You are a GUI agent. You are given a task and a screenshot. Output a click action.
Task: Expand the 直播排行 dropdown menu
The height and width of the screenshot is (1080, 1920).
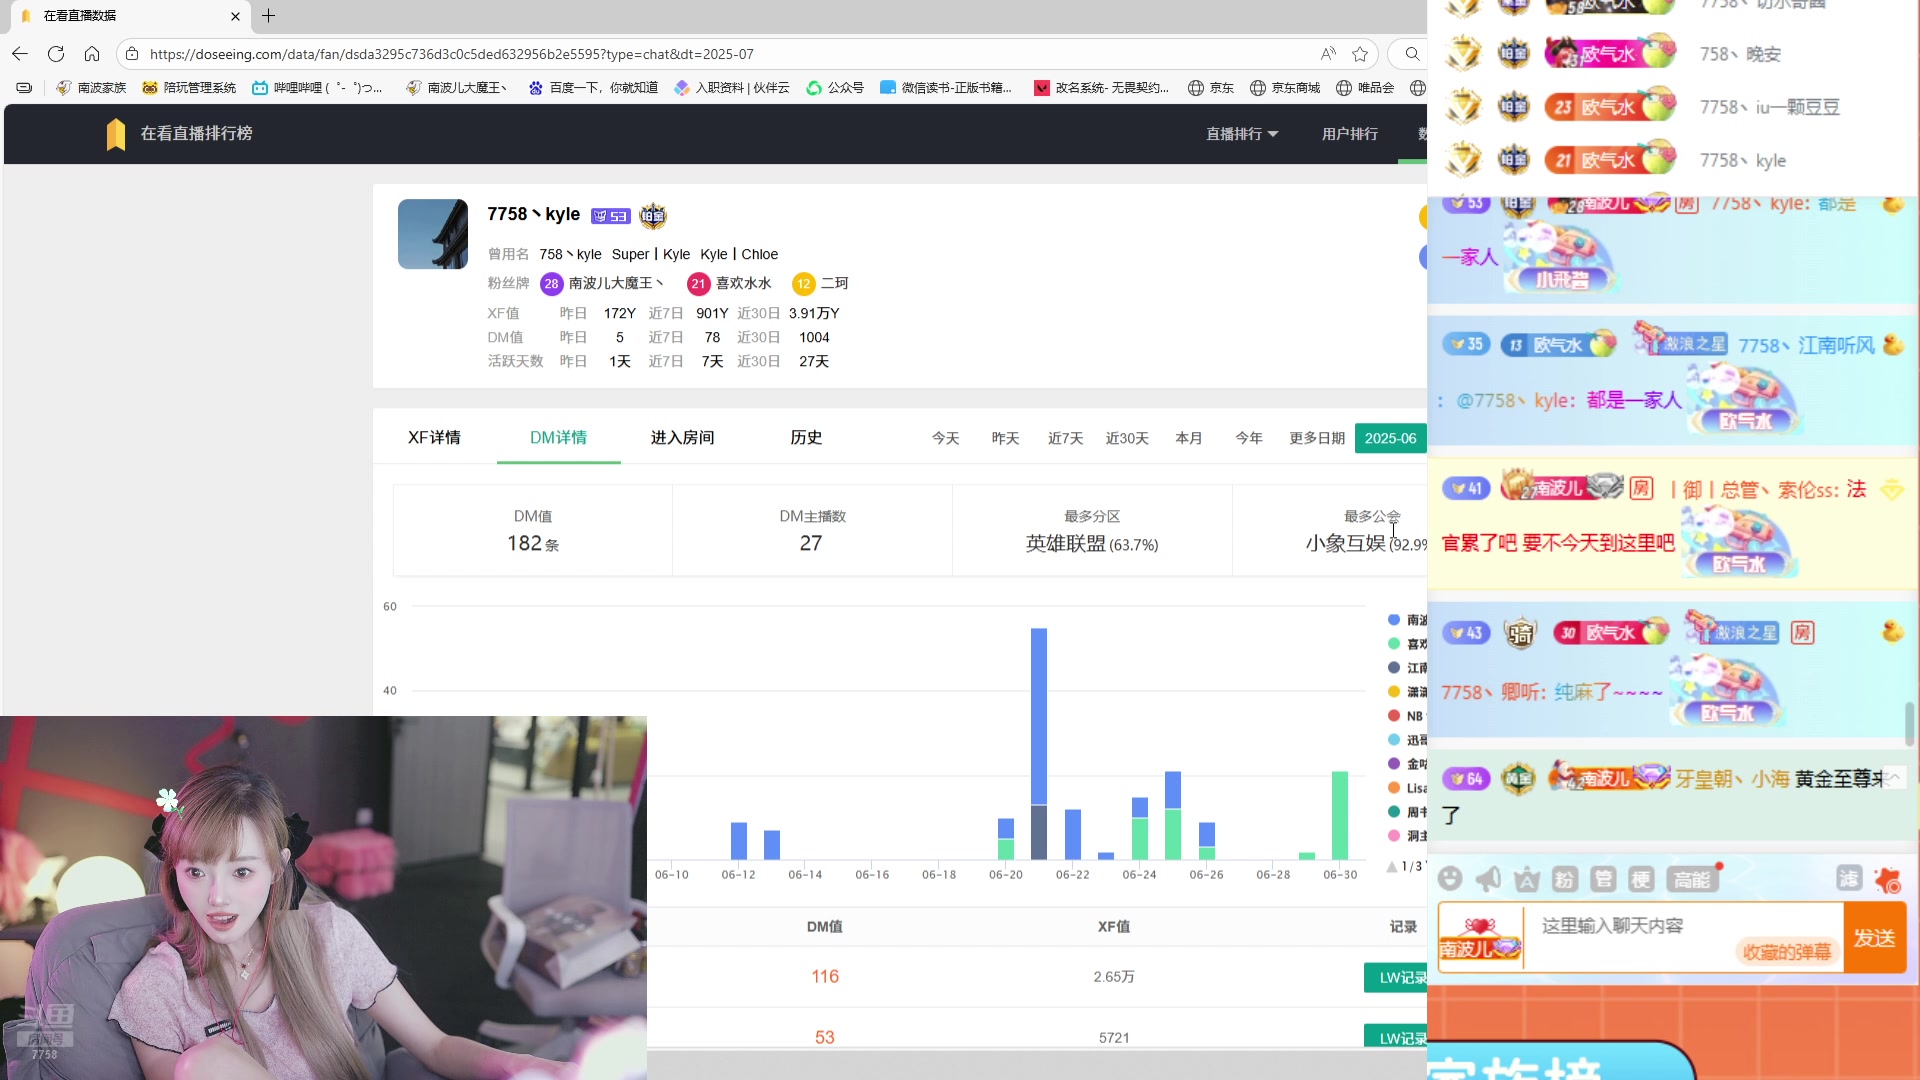(1242, 134)
